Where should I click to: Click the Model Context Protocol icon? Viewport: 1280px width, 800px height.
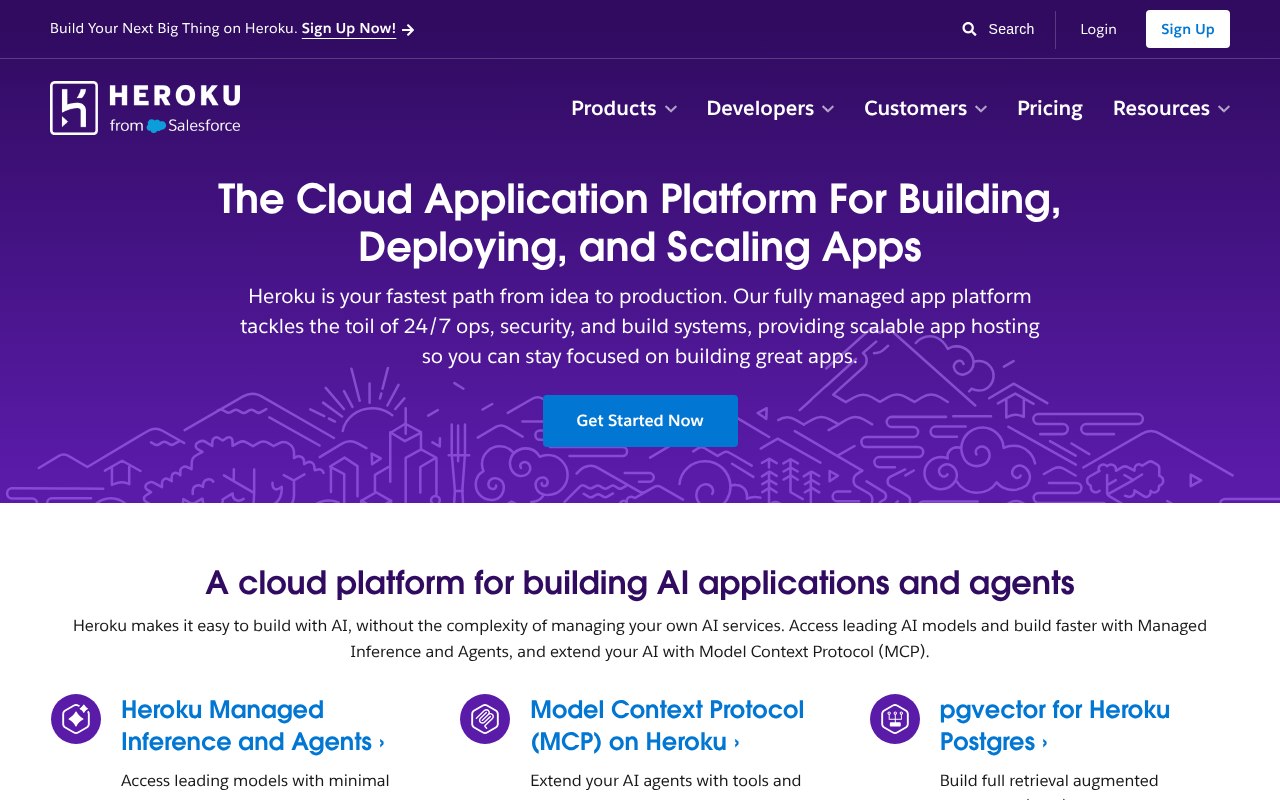[x=485, y=719]
